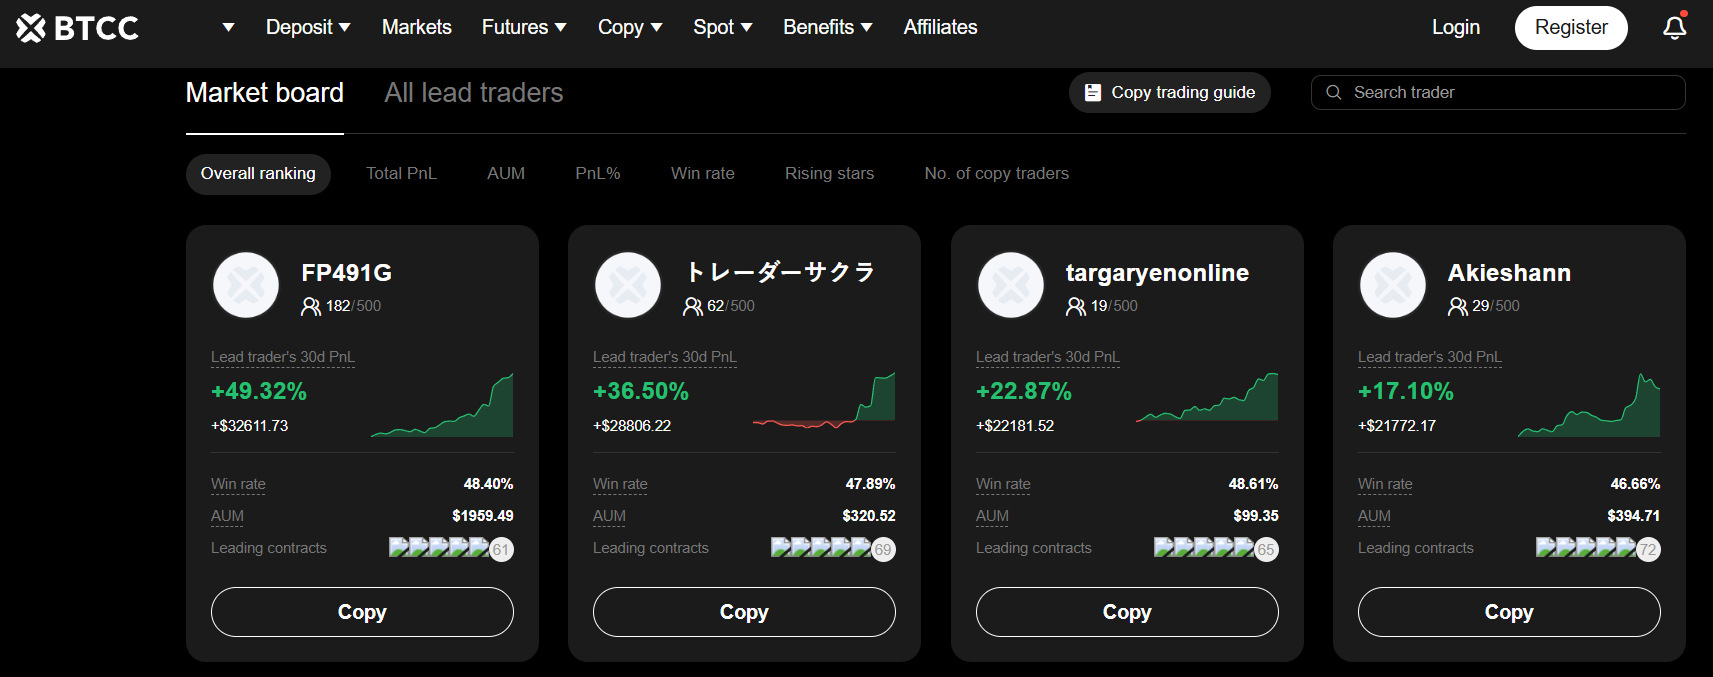Click FP491G trader avatar

(246, 285)
